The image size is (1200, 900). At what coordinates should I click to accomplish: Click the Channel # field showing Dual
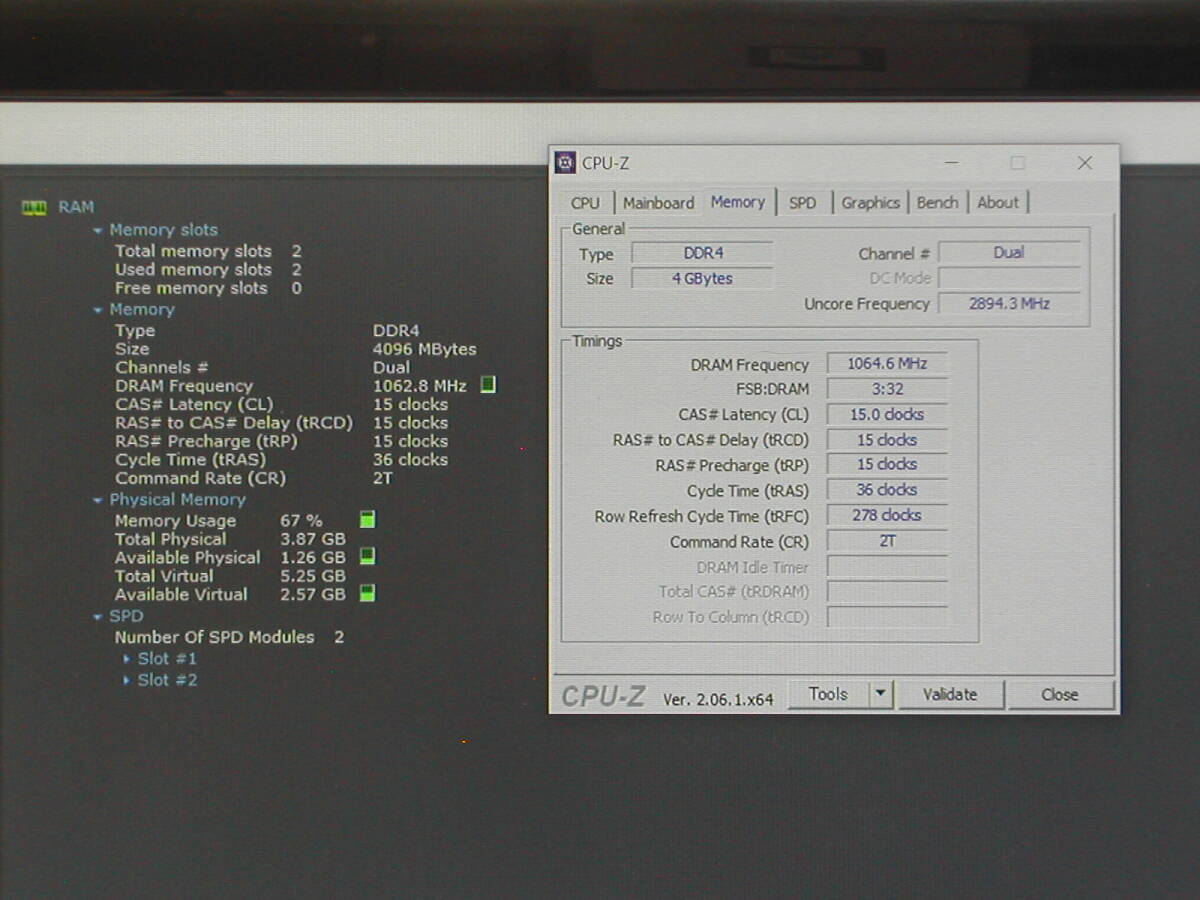pyautogui.click(x=1009, y=253)
